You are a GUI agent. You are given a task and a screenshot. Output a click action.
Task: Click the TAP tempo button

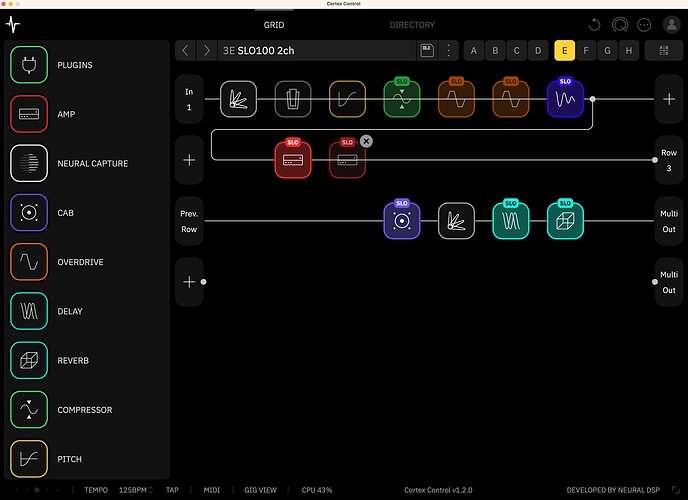click(x=172, y=490)
